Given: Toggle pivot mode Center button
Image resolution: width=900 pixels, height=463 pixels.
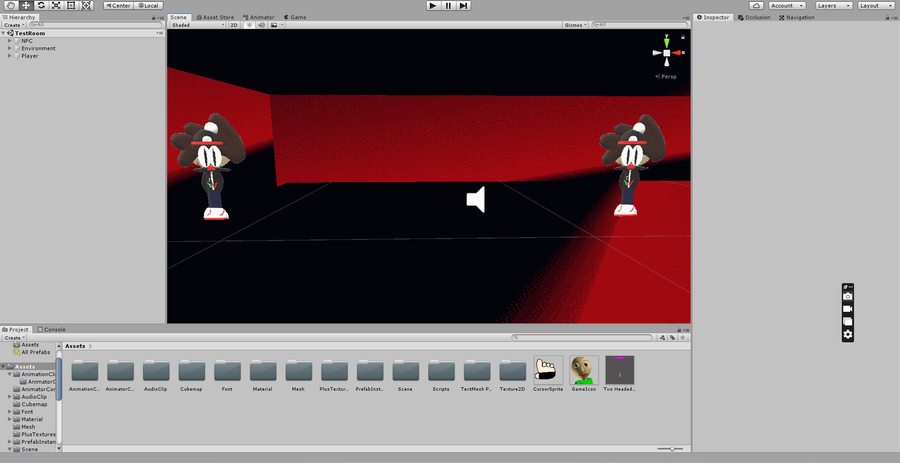Looking at the screenshot, I should pos(118,5).
